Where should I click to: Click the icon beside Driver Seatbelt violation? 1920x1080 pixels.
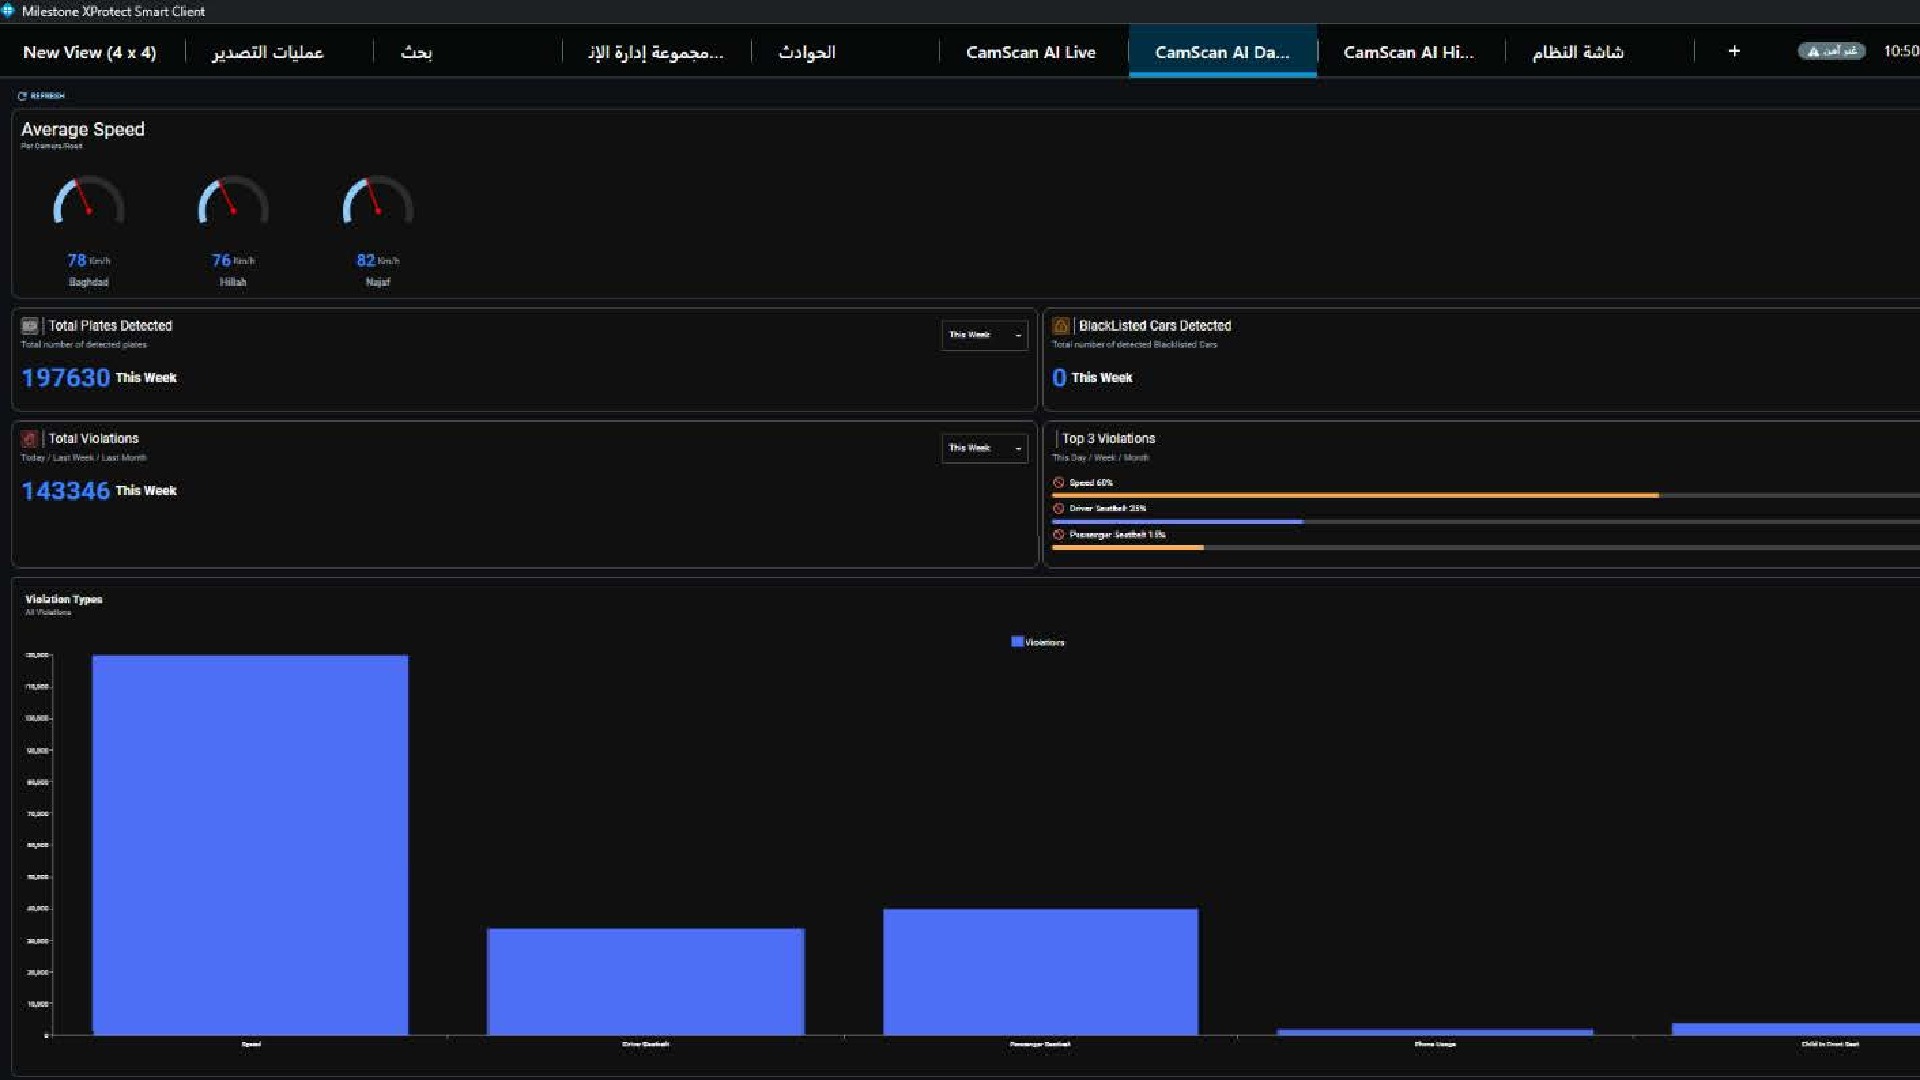coord(1058,509)
